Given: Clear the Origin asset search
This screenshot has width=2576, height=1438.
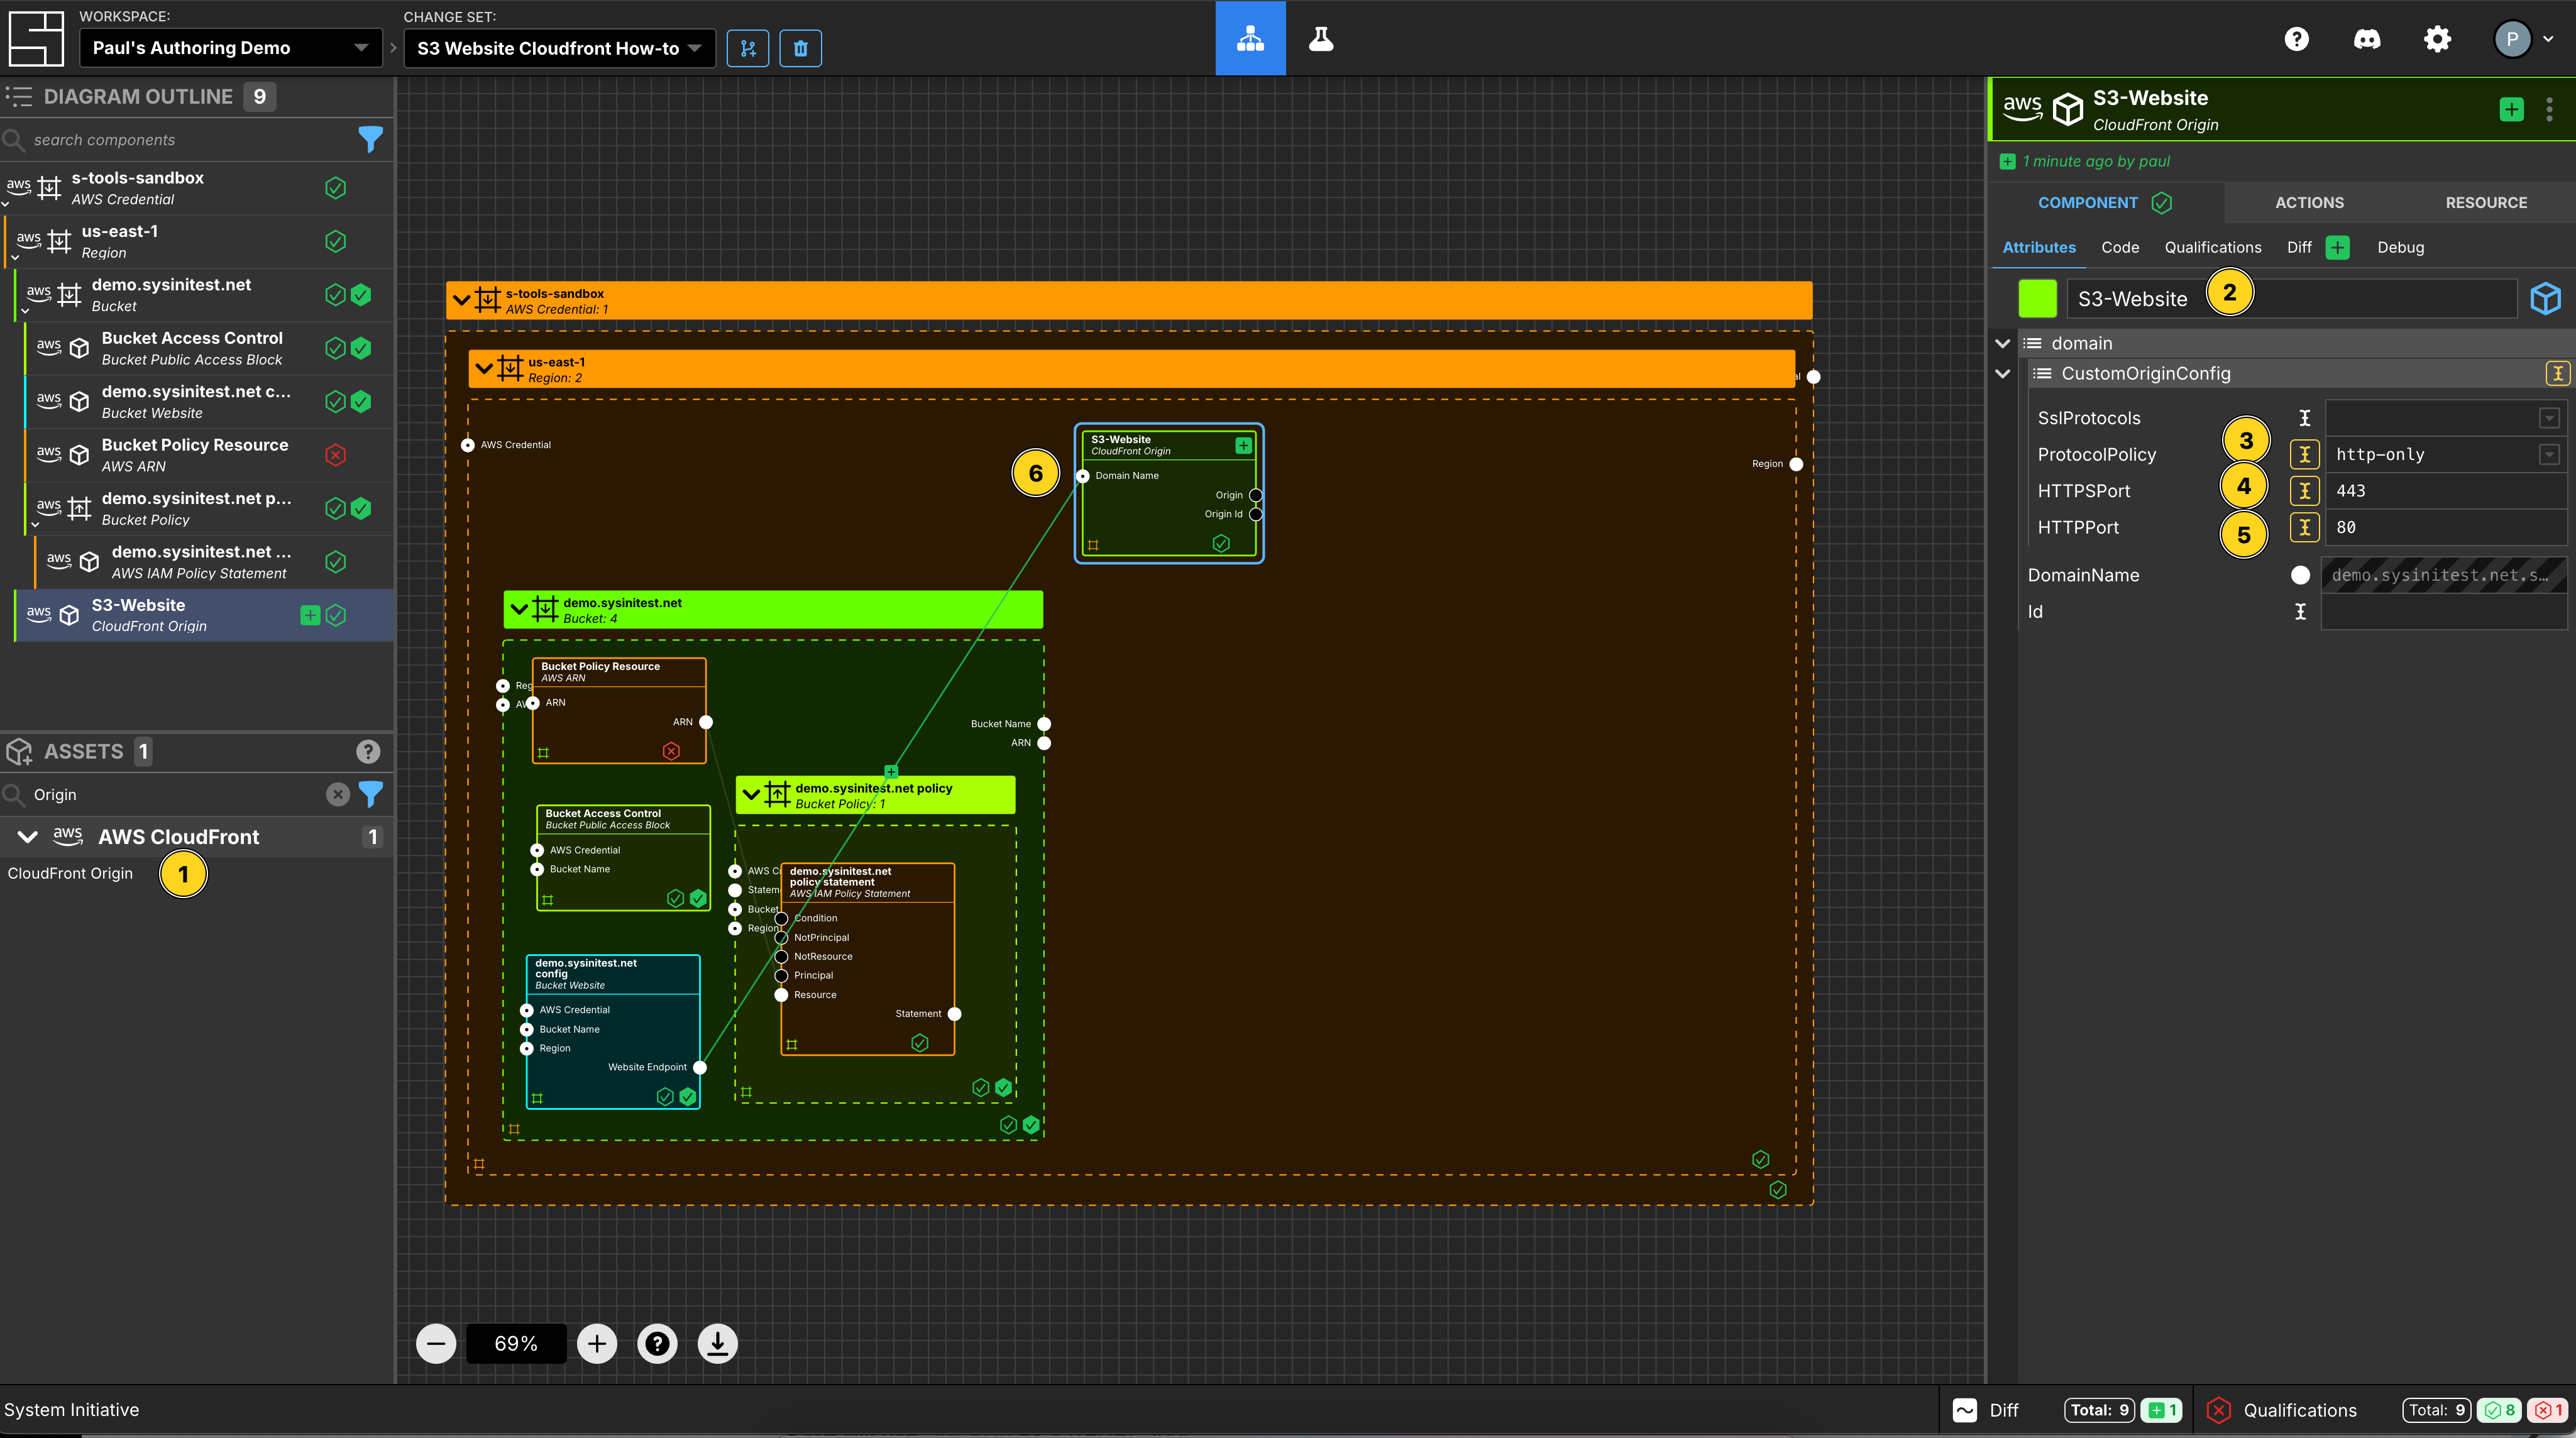Looking at the screenshot, I should pos(338,794).
